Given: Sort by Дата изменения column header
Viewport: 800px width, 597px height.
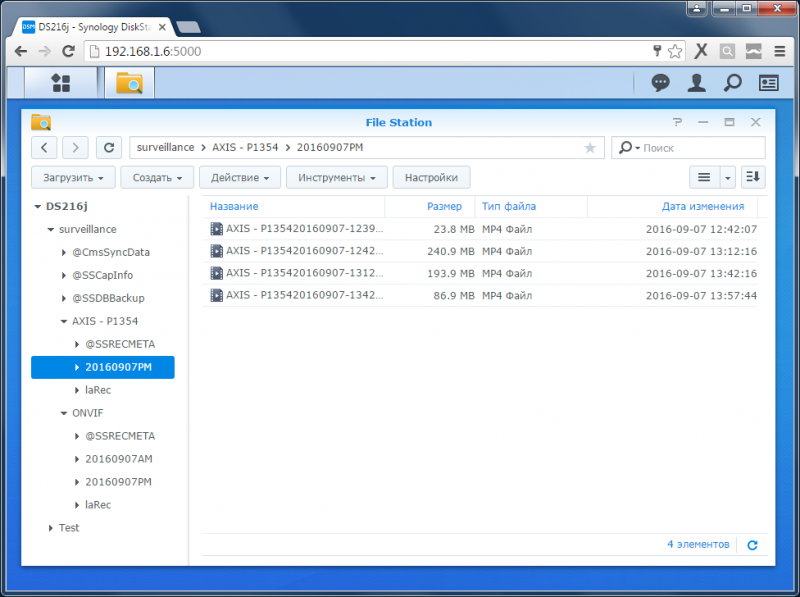Looking at the screenshot, I should (x=703, y=206).
